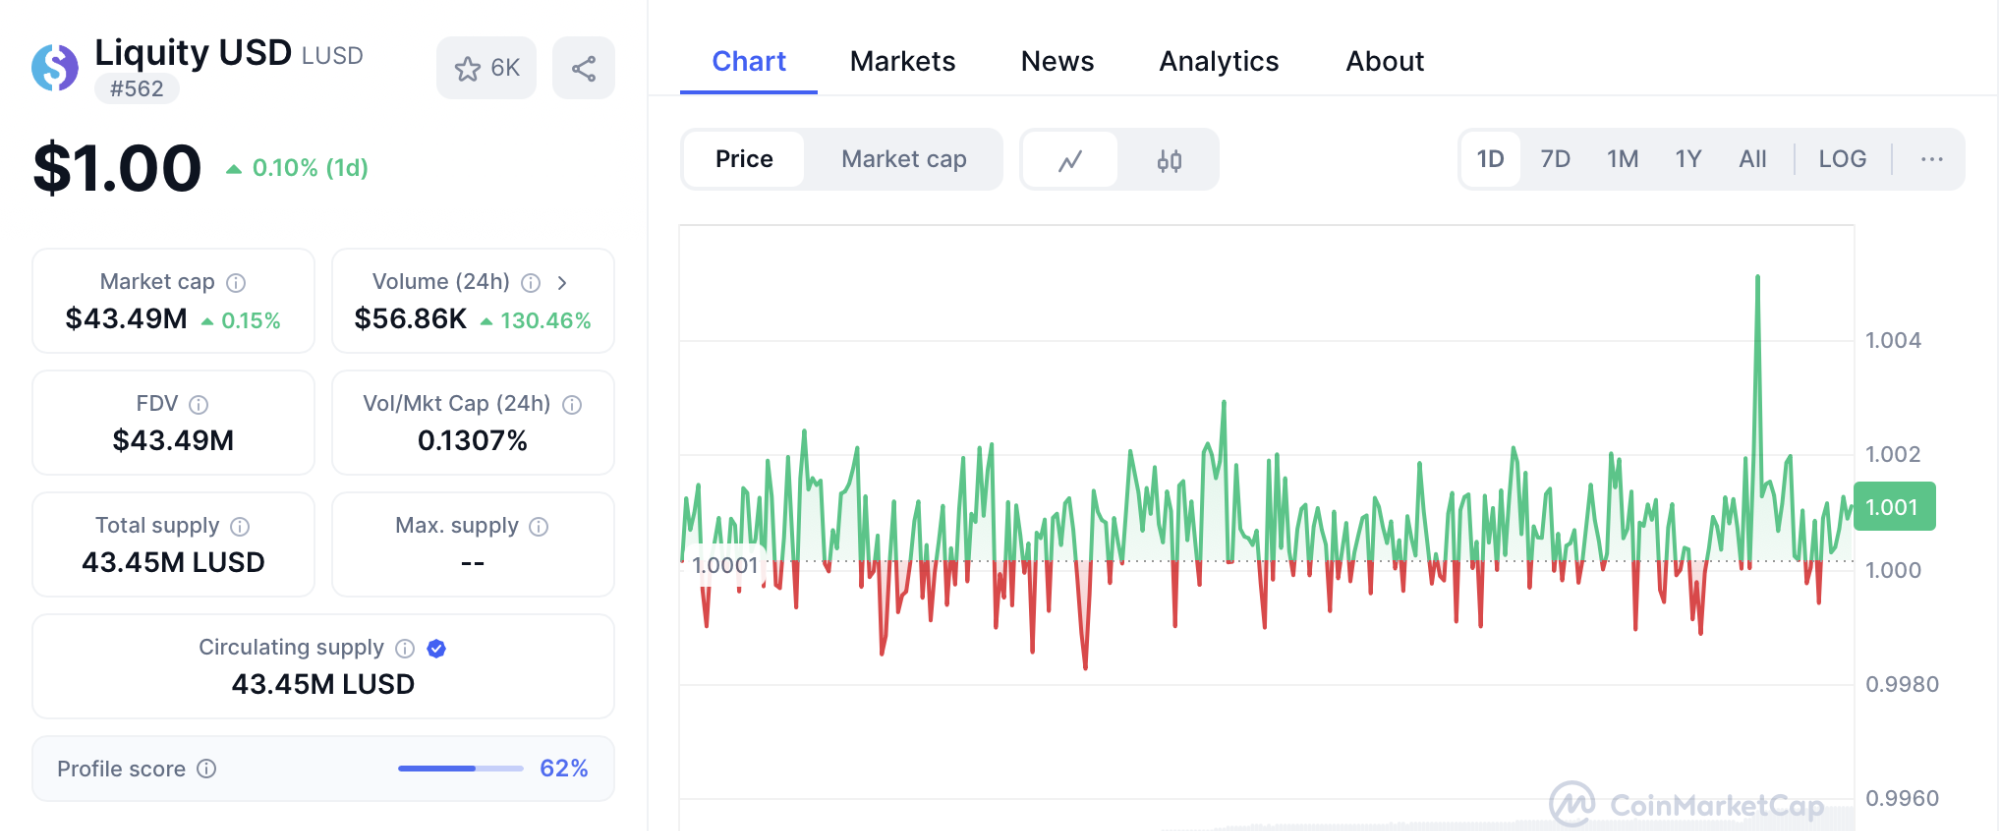Viewport: 1999px width, 832px height.
Task: Click the FDV info icon
Action: click(199, 405)
